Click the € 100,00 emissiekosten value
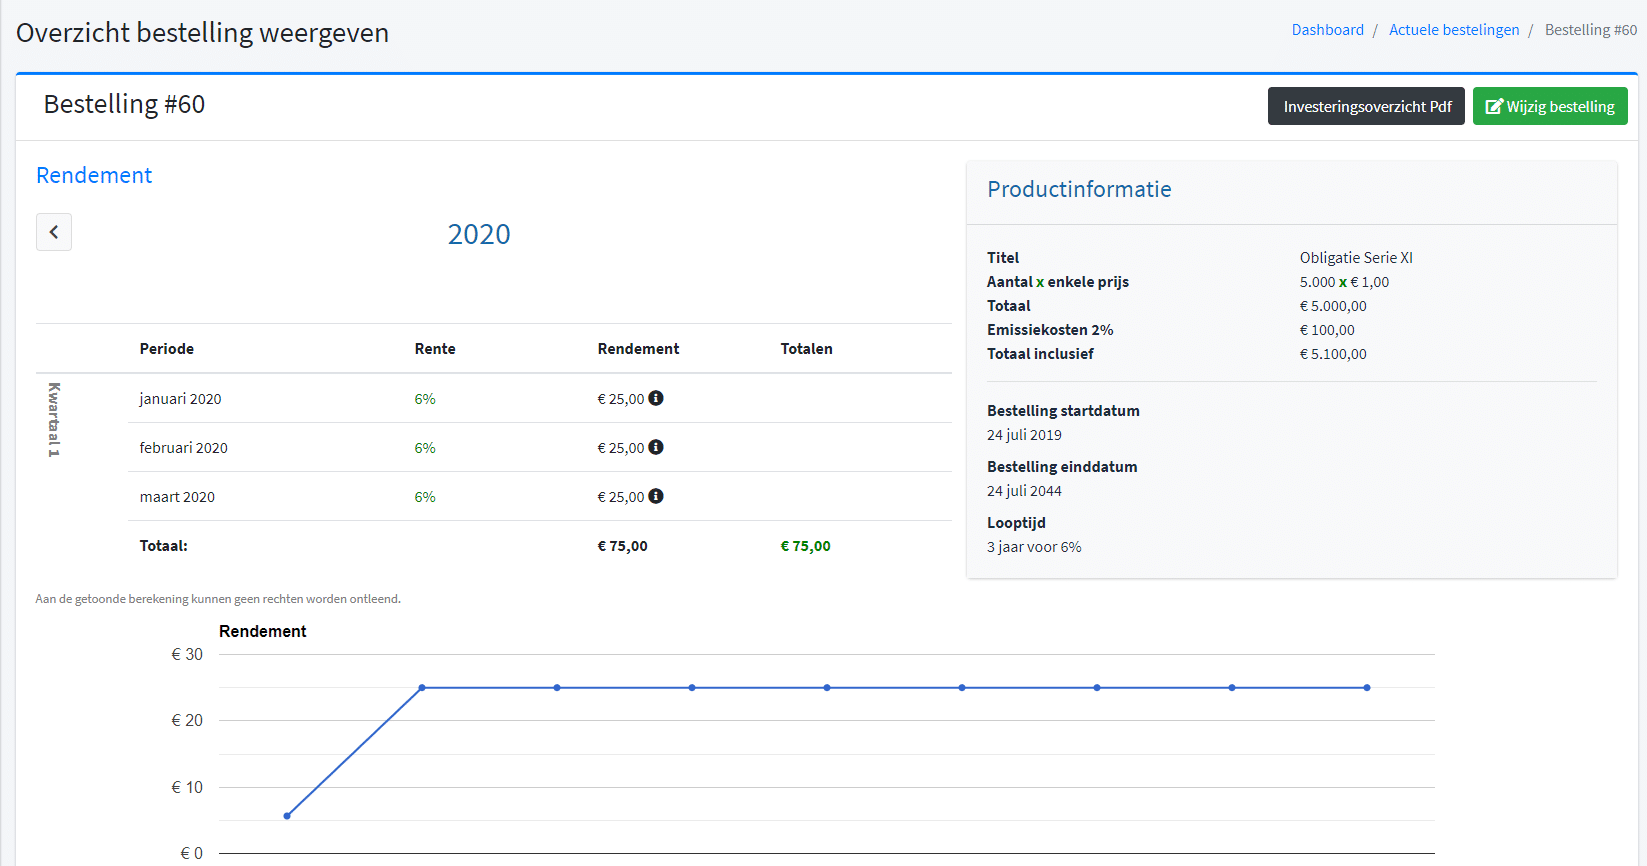This screenshot has height=866, width=1647. [1327, 330]
